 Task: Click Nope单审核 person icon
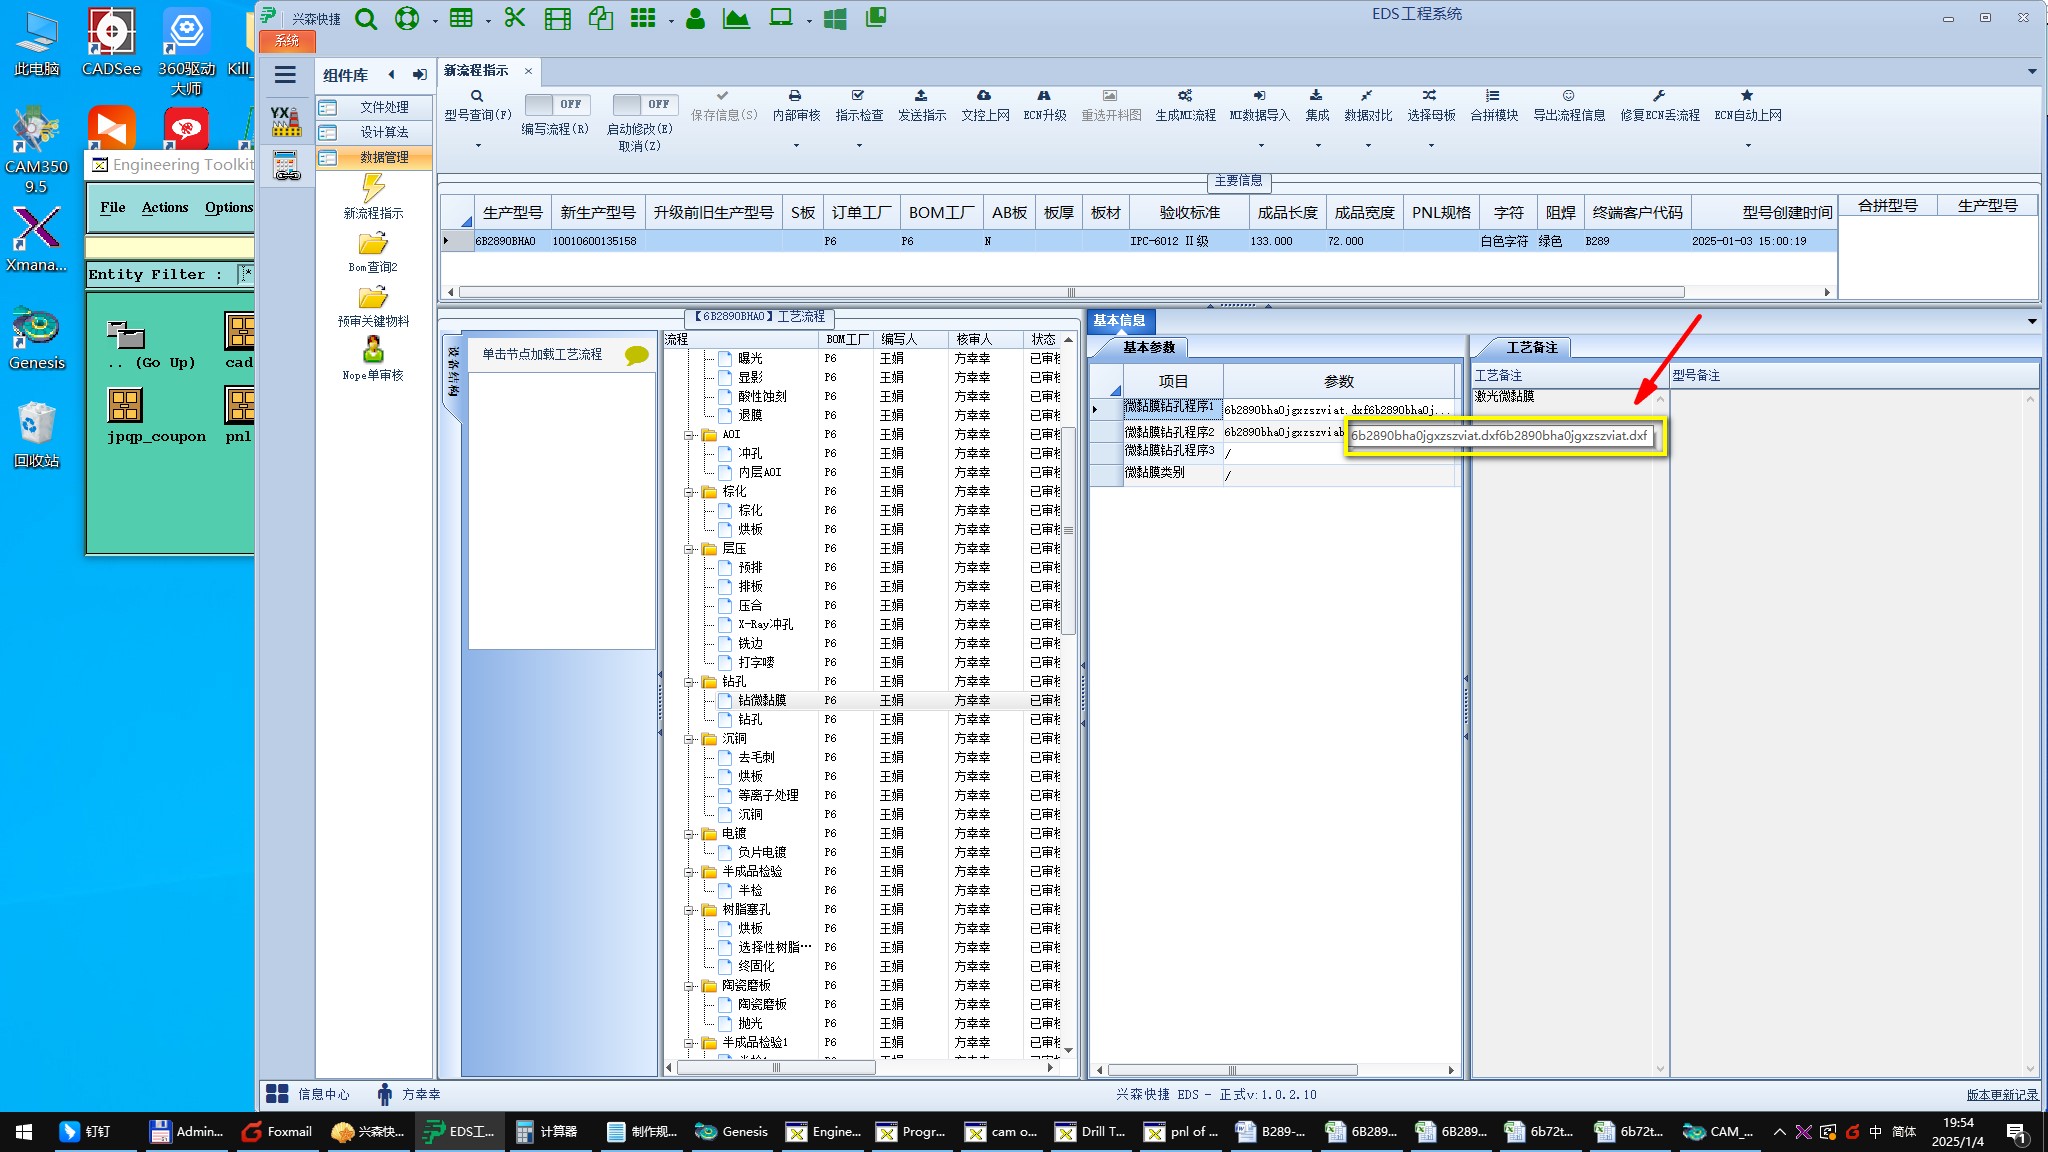(373, 350)
